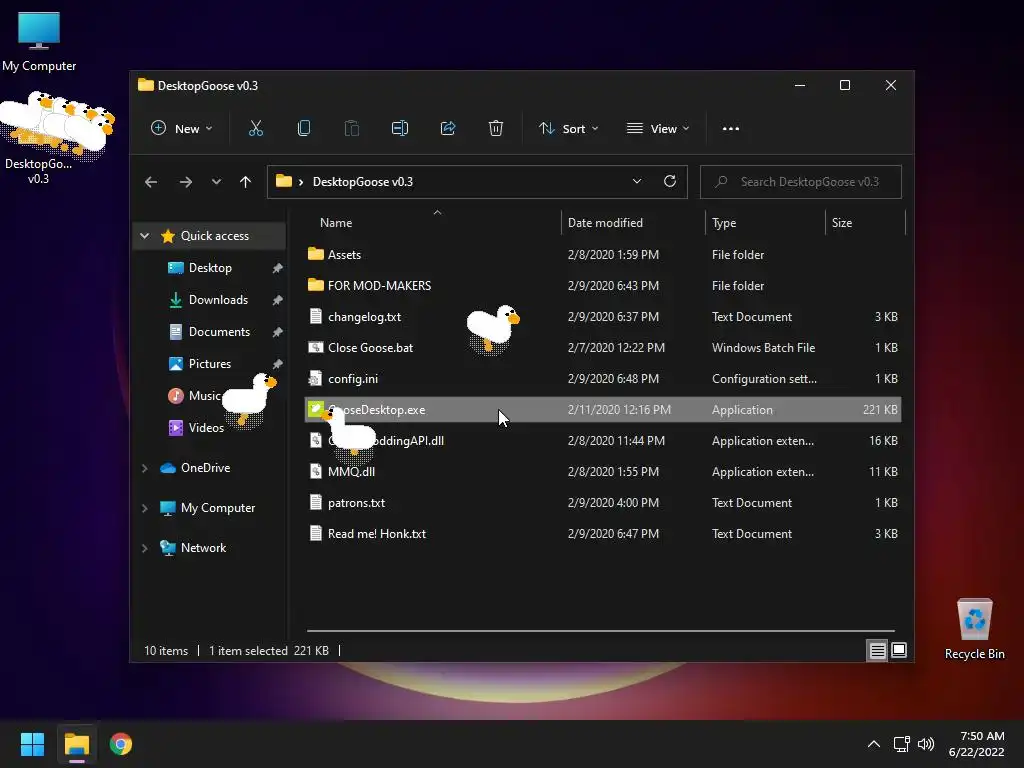Screen dimensions: 1024x768
Task: Go back with the left arrow
Action: (x=151, y=182)
